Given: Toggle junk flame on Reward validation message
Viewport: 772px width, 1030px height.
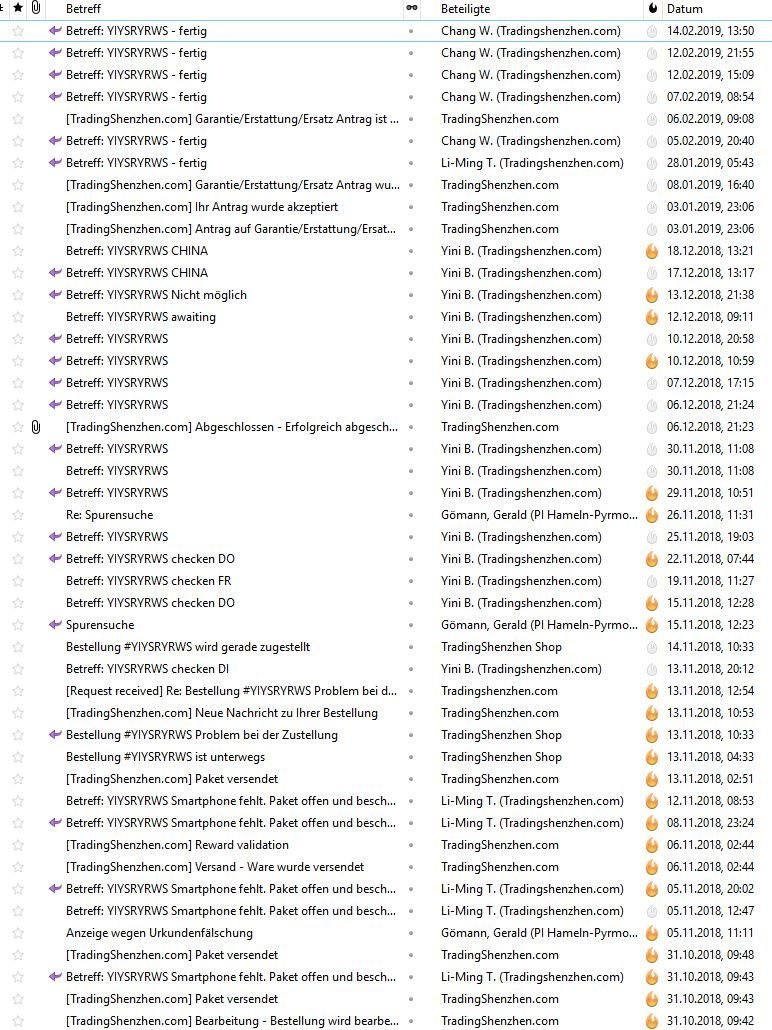Looking at the screenshot, I should pos(652,845).
